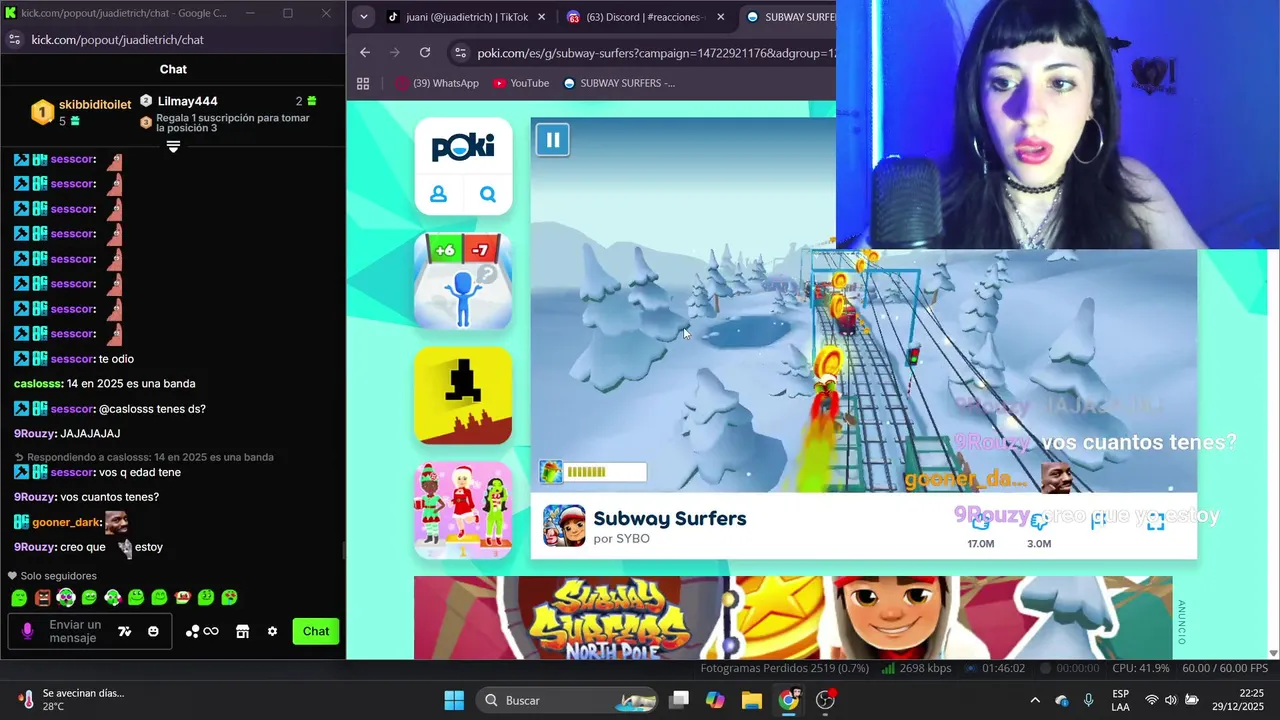Toggle fullscreen for the game

[x=1156, y=521]
